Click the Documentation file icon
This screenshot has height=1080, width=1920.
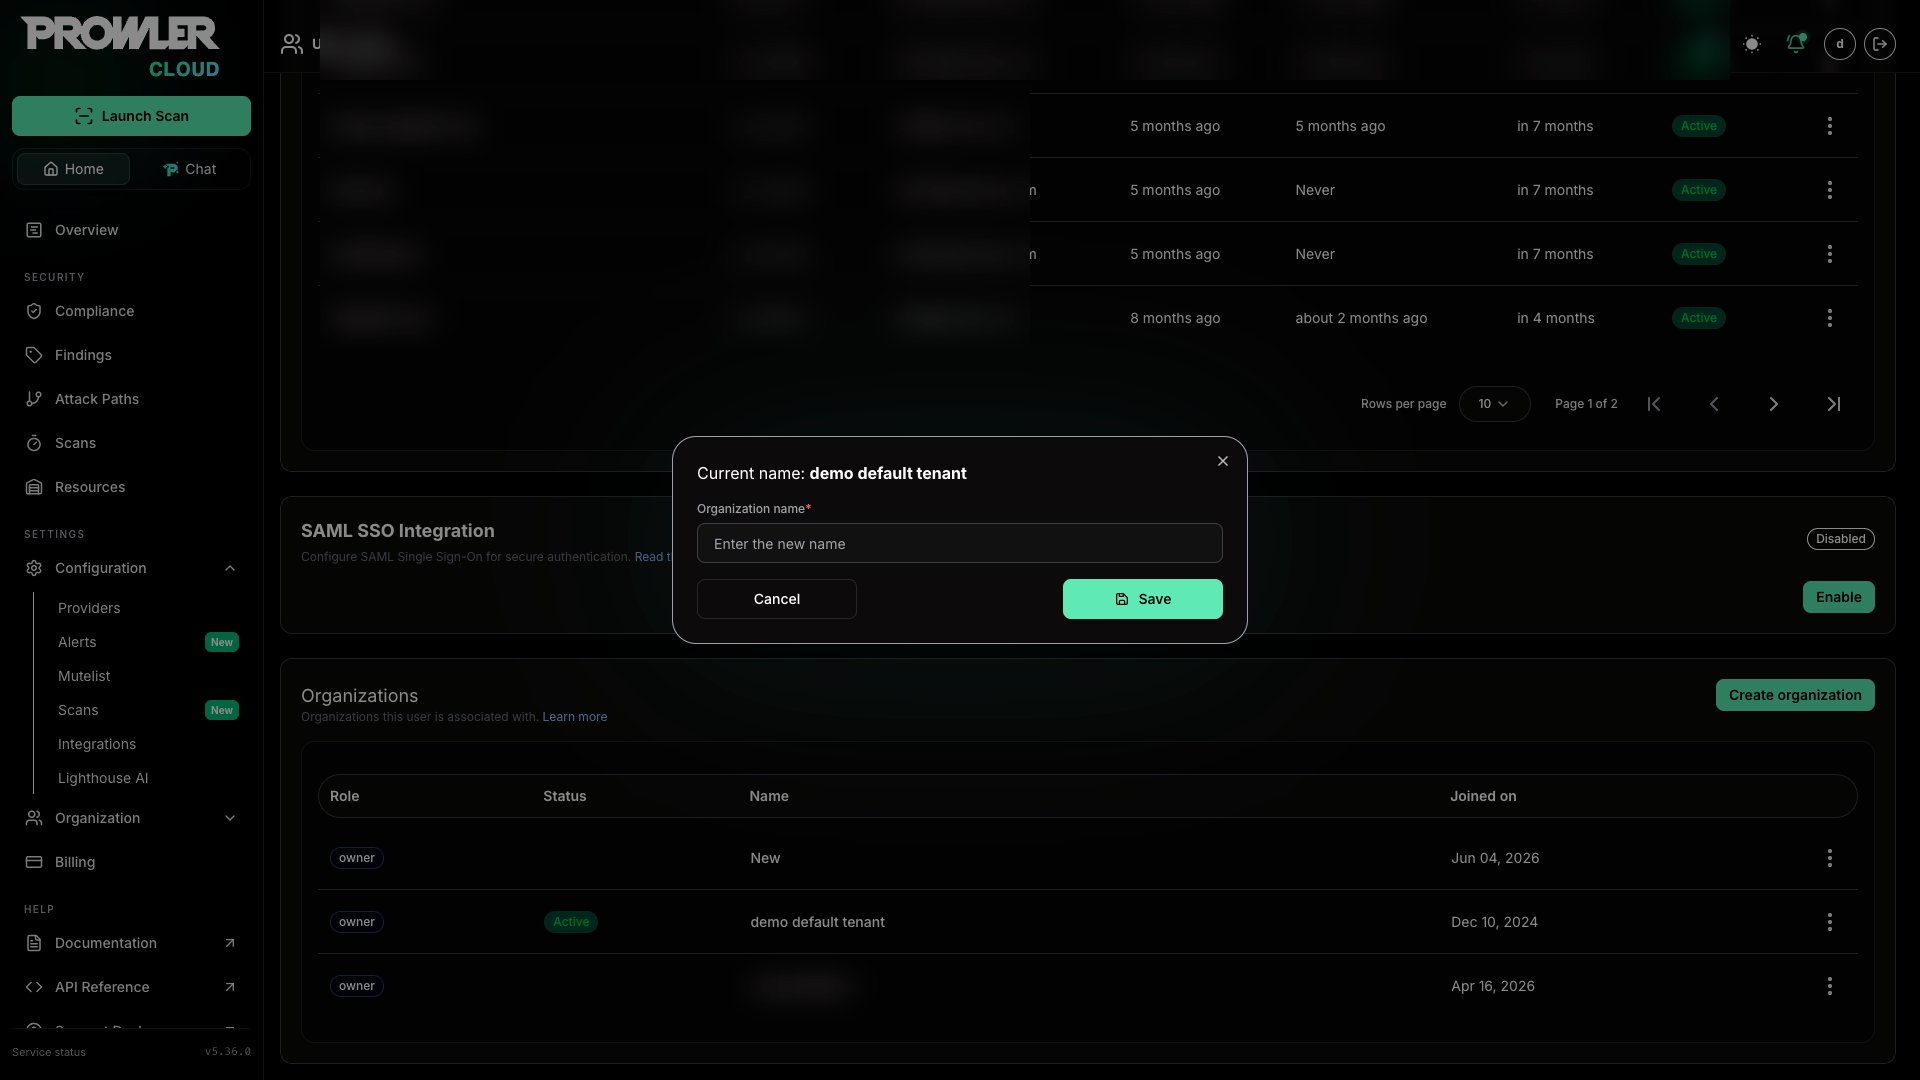click(34, 943)
